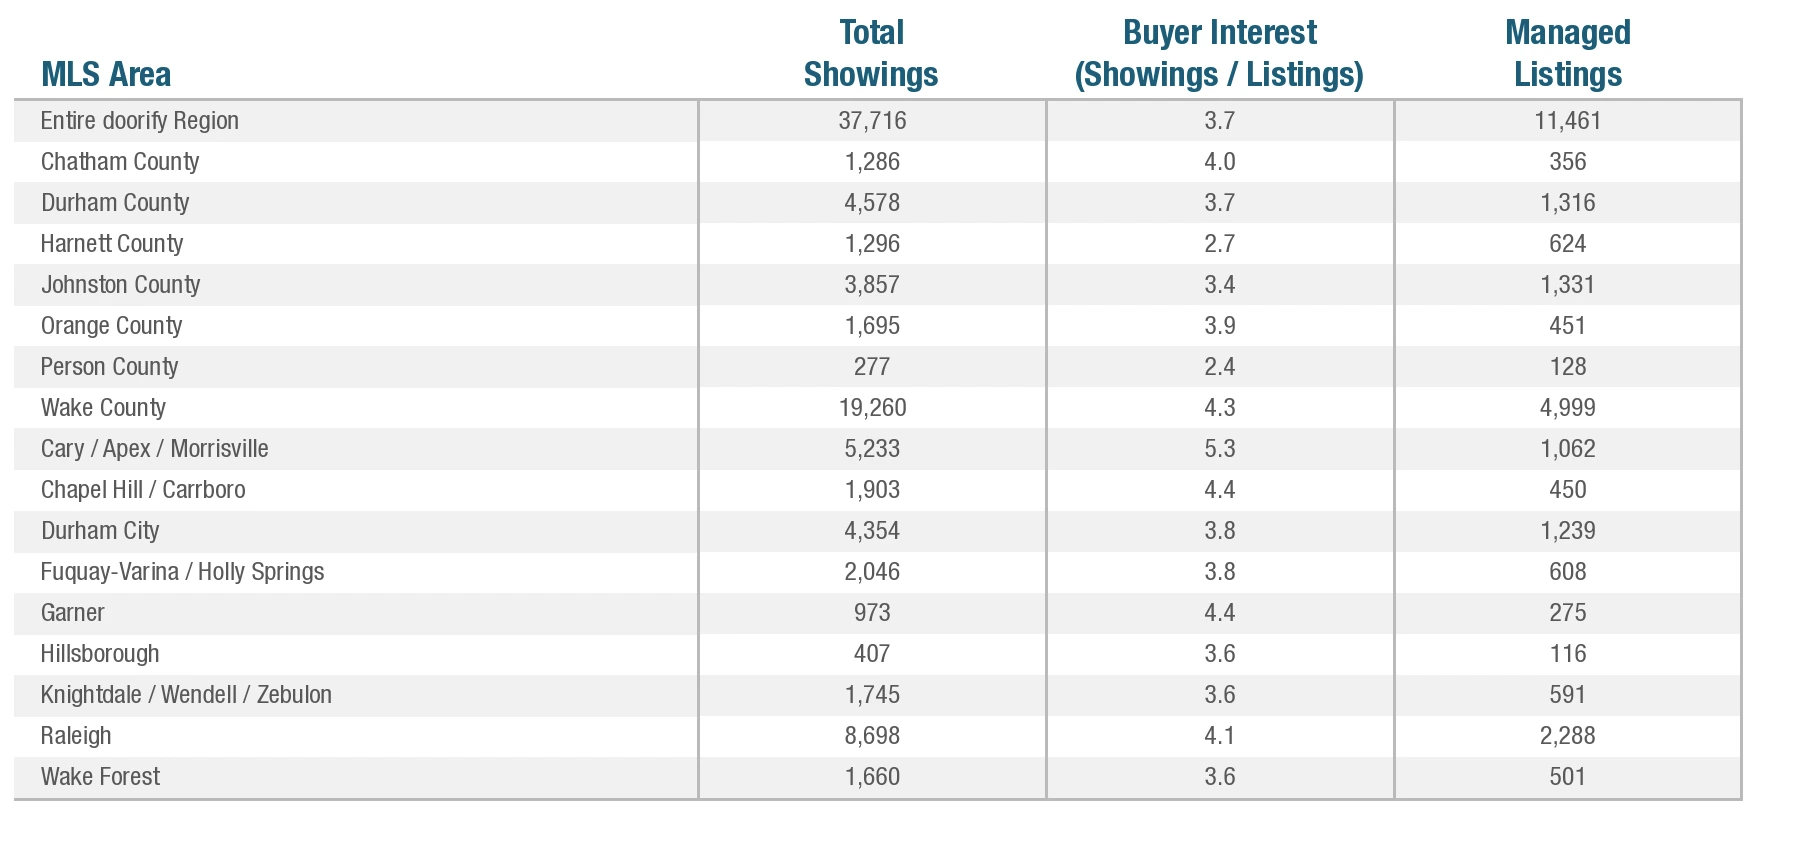This screenshot has width=1808, height=858.
Task: Click Raleigh's managed listings value 2,288
Action: pyautogui.click(x=1567, y=736)
